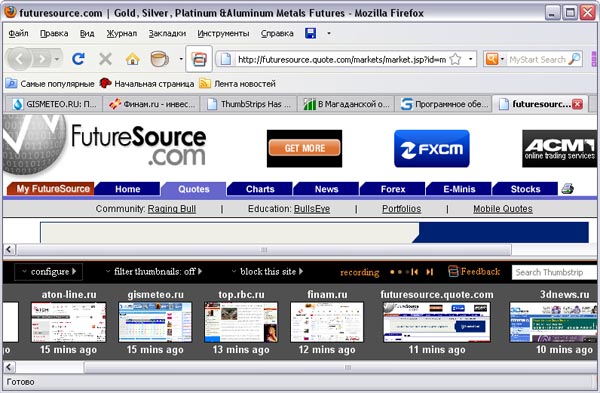Open the Инструменты menu

coord(223,33)
